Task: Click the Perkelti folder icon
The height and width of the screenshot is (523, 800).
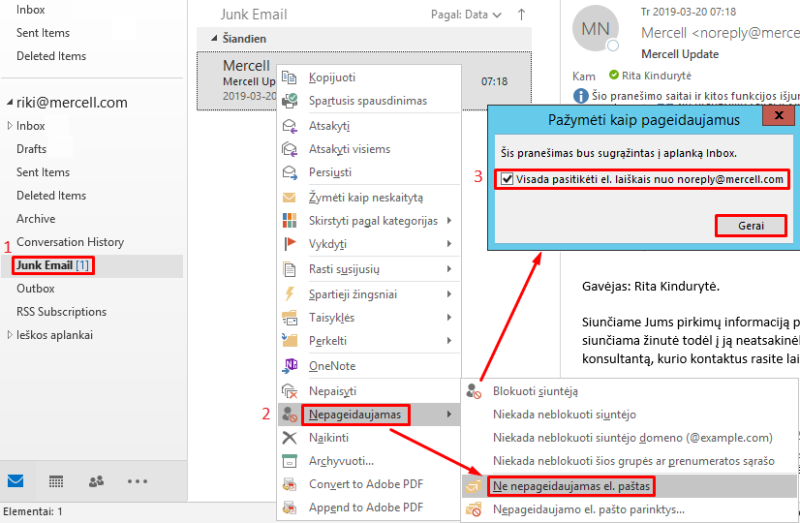Action: [x=289, y=340]
